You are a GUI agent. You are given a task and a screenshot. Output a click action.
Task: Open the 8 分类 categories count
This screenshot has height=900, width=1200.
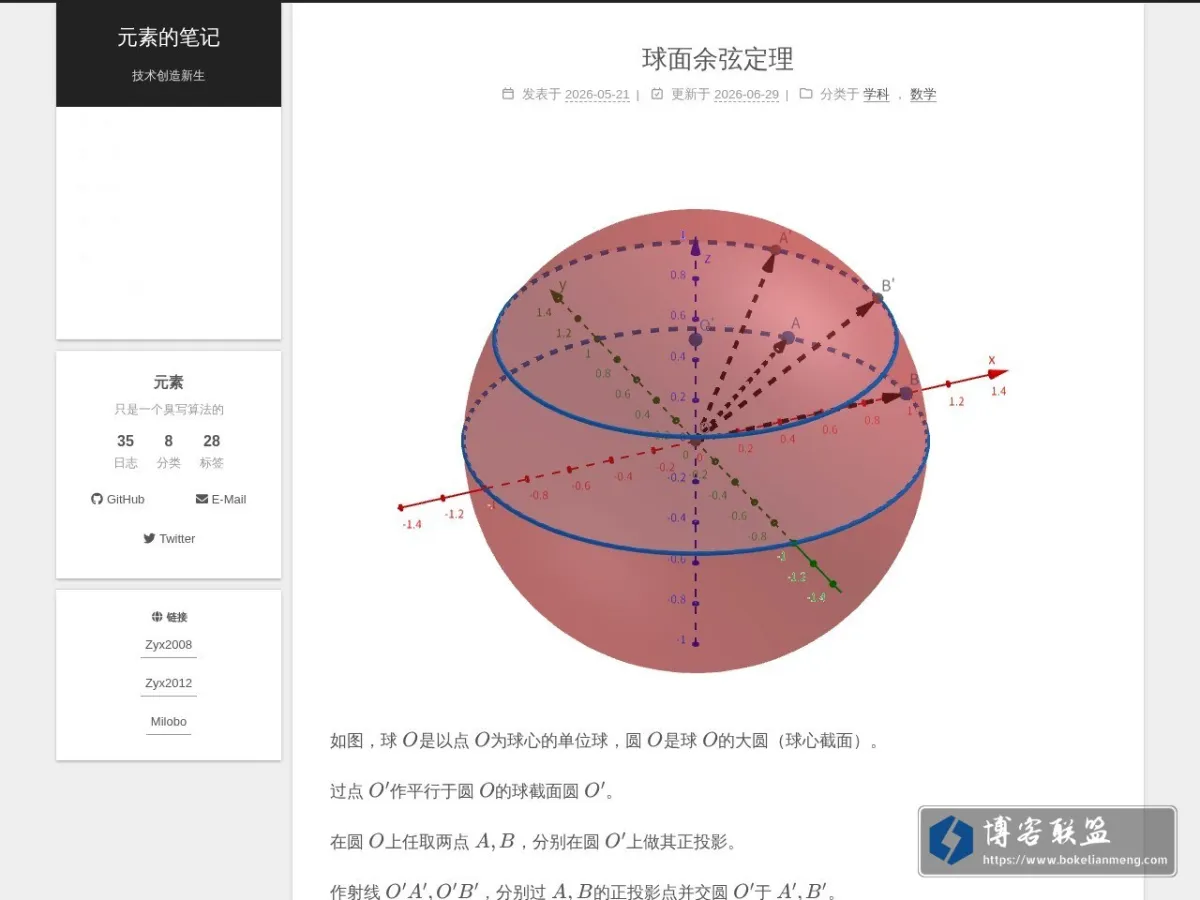(168, 451)
